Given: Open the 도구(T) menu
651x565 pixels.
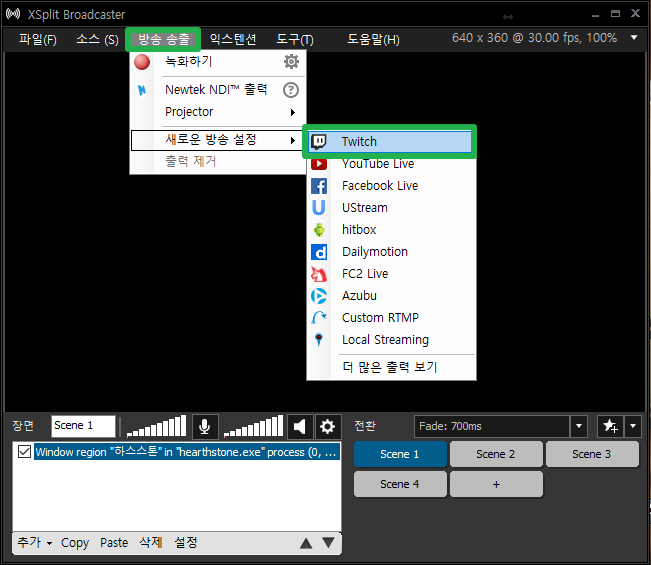Looking at the screenshot, I should pyautogui.click(x=295, y=39).
